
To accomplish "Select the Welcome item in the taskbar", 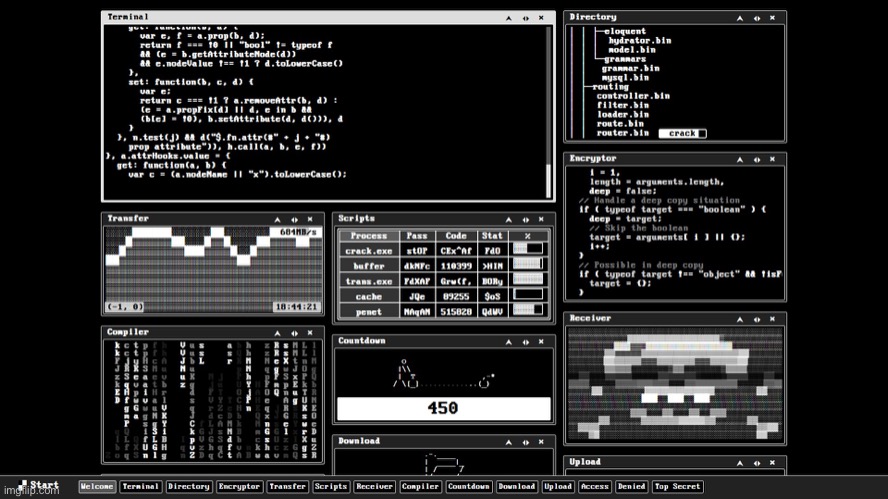I will [97, 487].
